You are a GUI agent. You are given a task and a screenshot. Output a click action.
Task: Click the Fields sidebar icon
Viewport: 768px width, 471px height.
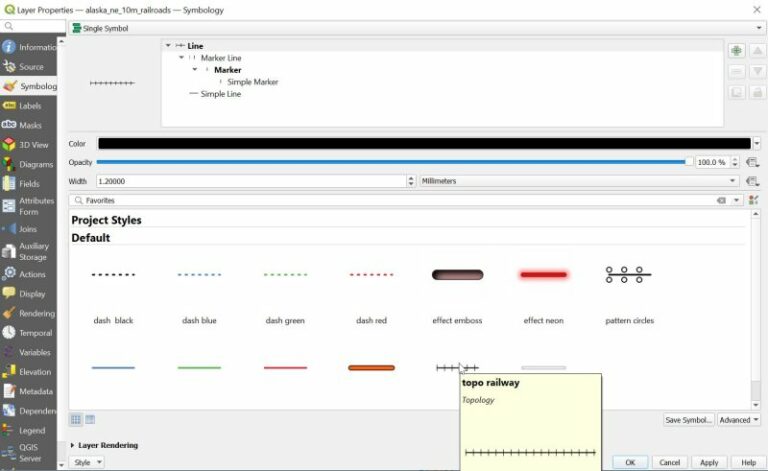coord(9,184)
